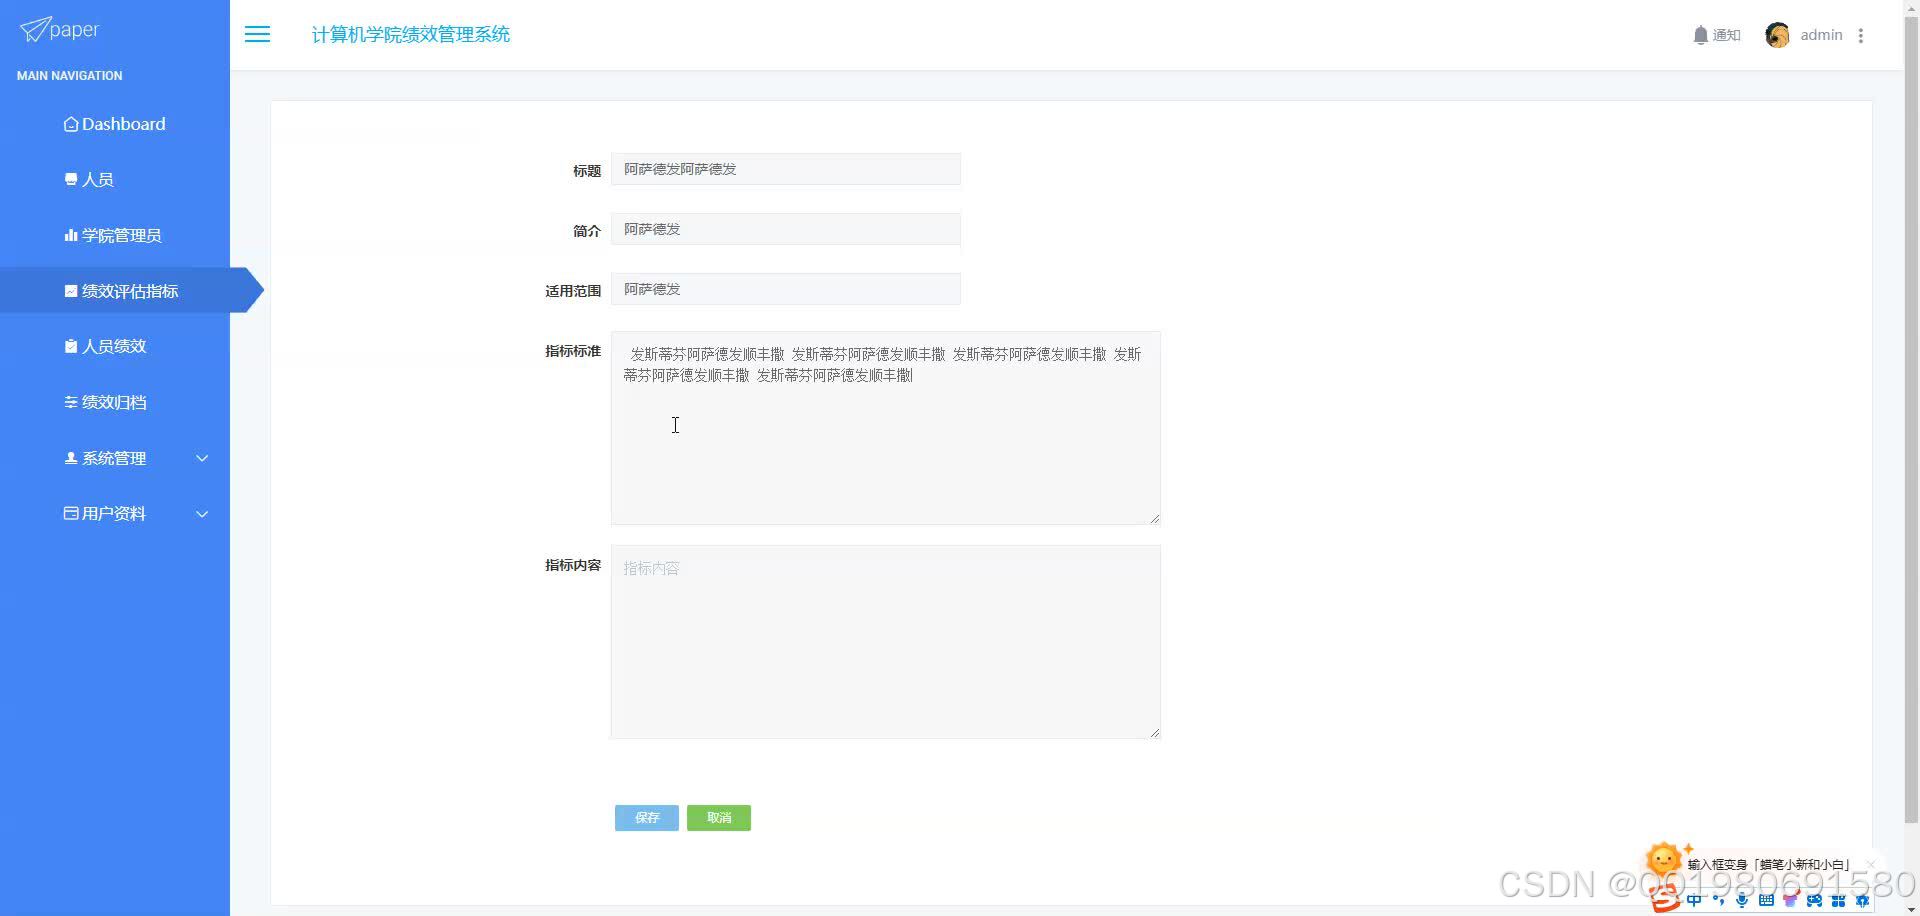Image resolution: width=1920 pixels, height=916 pixels.
Task: Click the IME sun mascot icon
Action: point(1666,859)
